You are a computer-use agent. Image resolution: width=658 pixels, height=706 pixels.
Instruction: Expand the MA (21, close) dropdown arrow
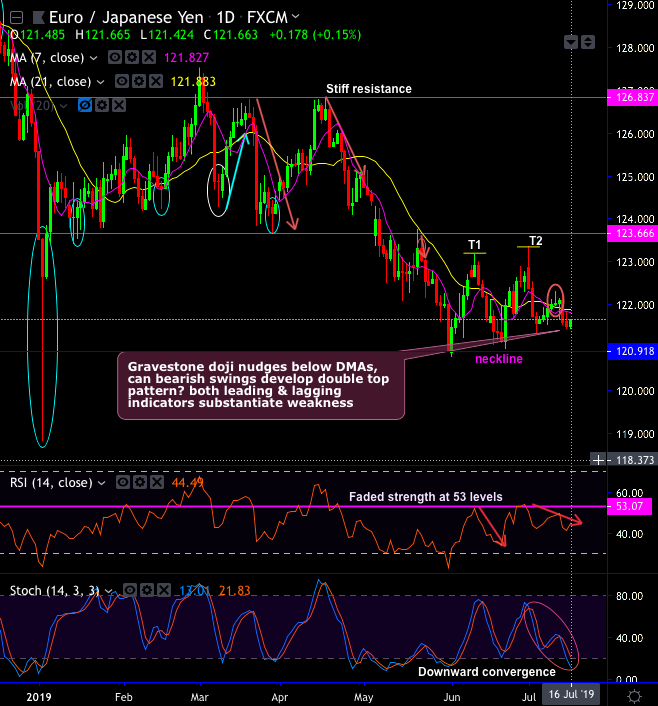tap(101, 82)
